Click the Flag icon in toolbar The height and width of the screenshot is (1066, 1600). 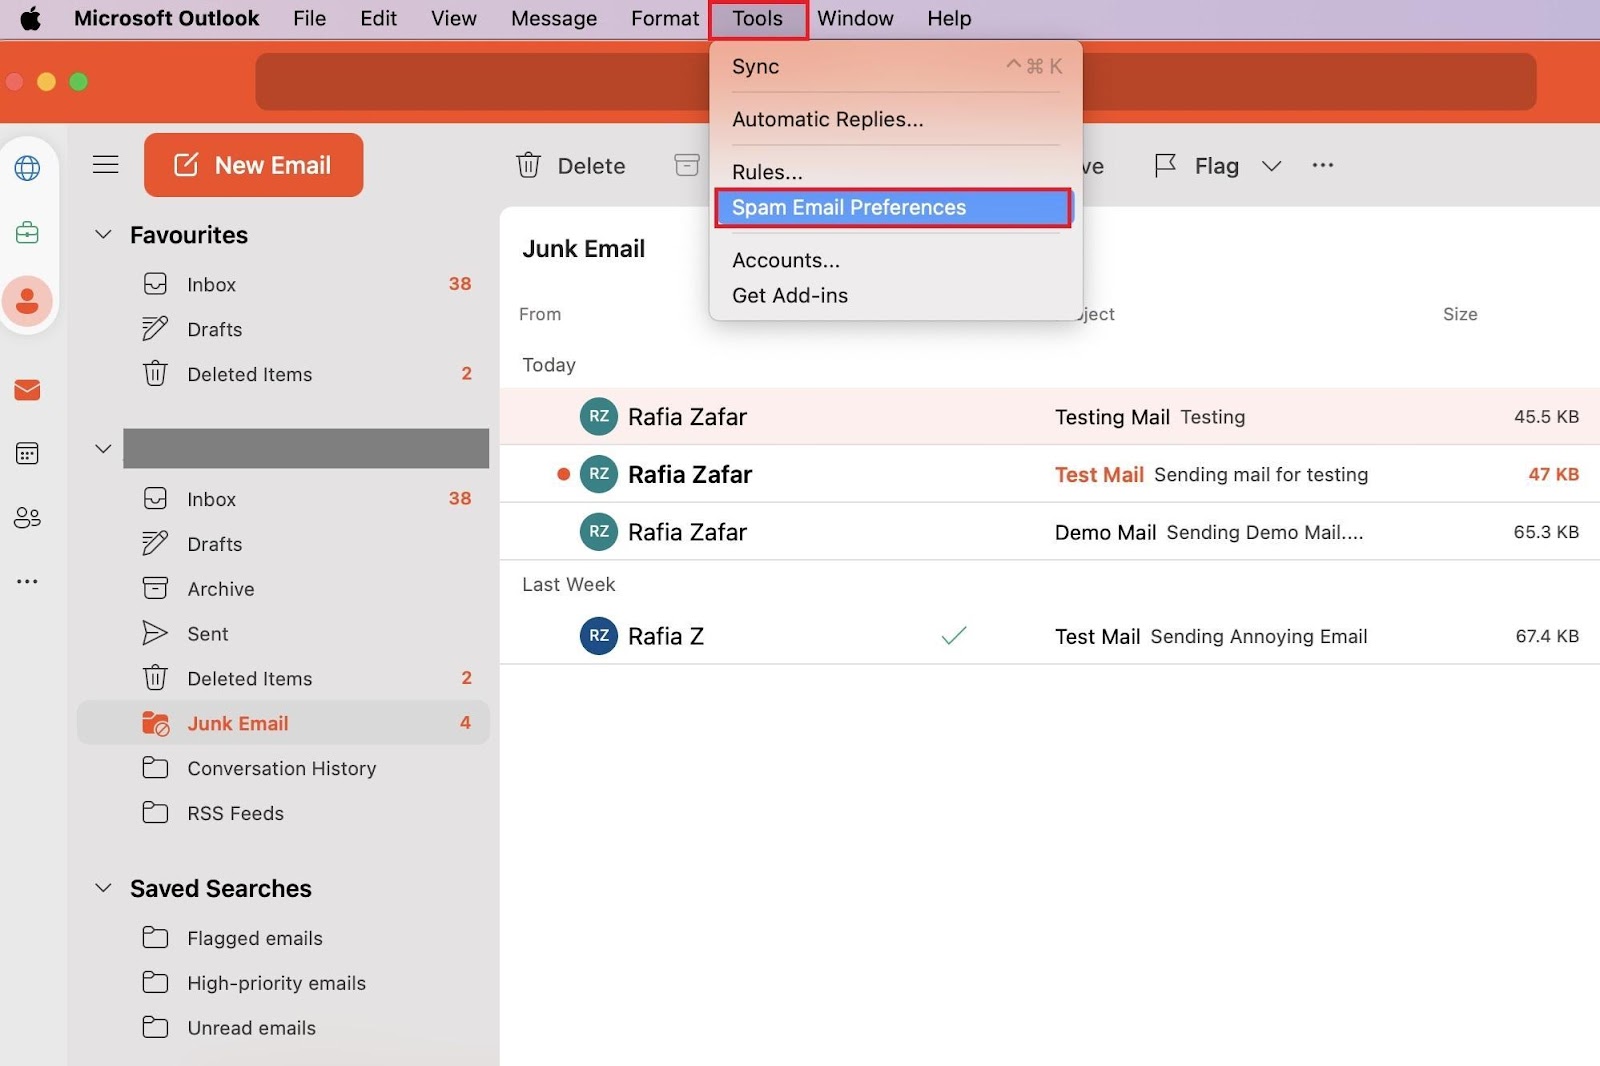tap(1165, 165)
